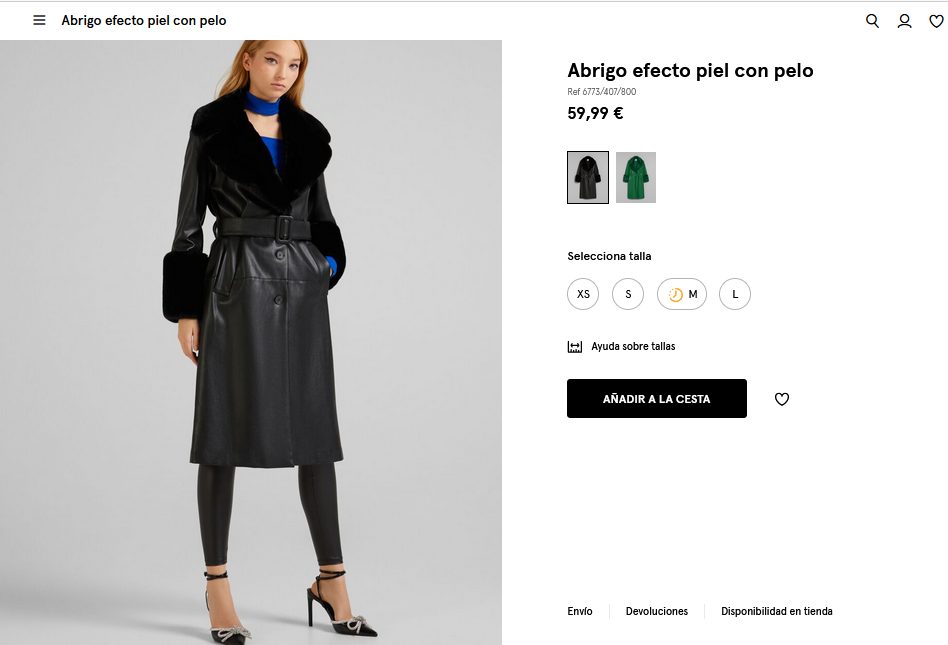Click clock icon on size M
The width and height of the screenshot is (948, 645).
[675, 295]
